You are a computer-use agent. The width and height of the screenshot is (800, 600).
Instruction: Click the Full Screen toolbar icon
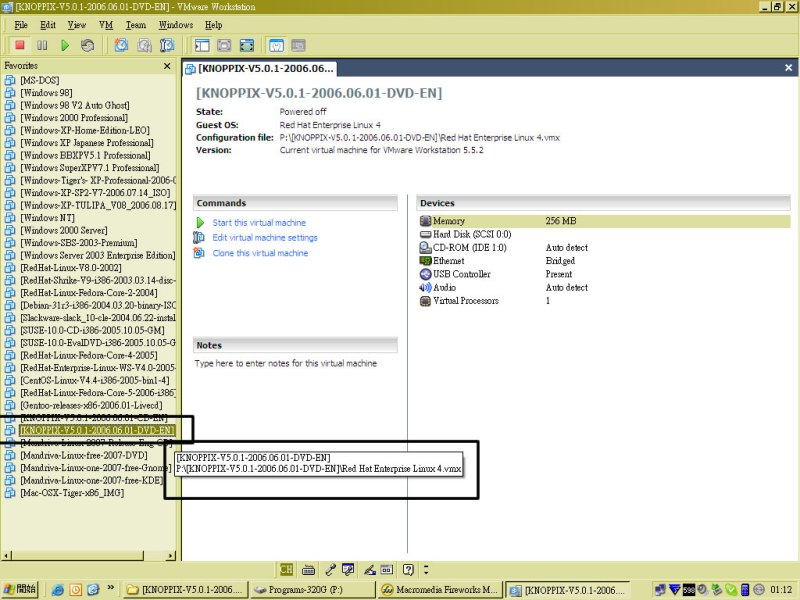coord(247,45)
